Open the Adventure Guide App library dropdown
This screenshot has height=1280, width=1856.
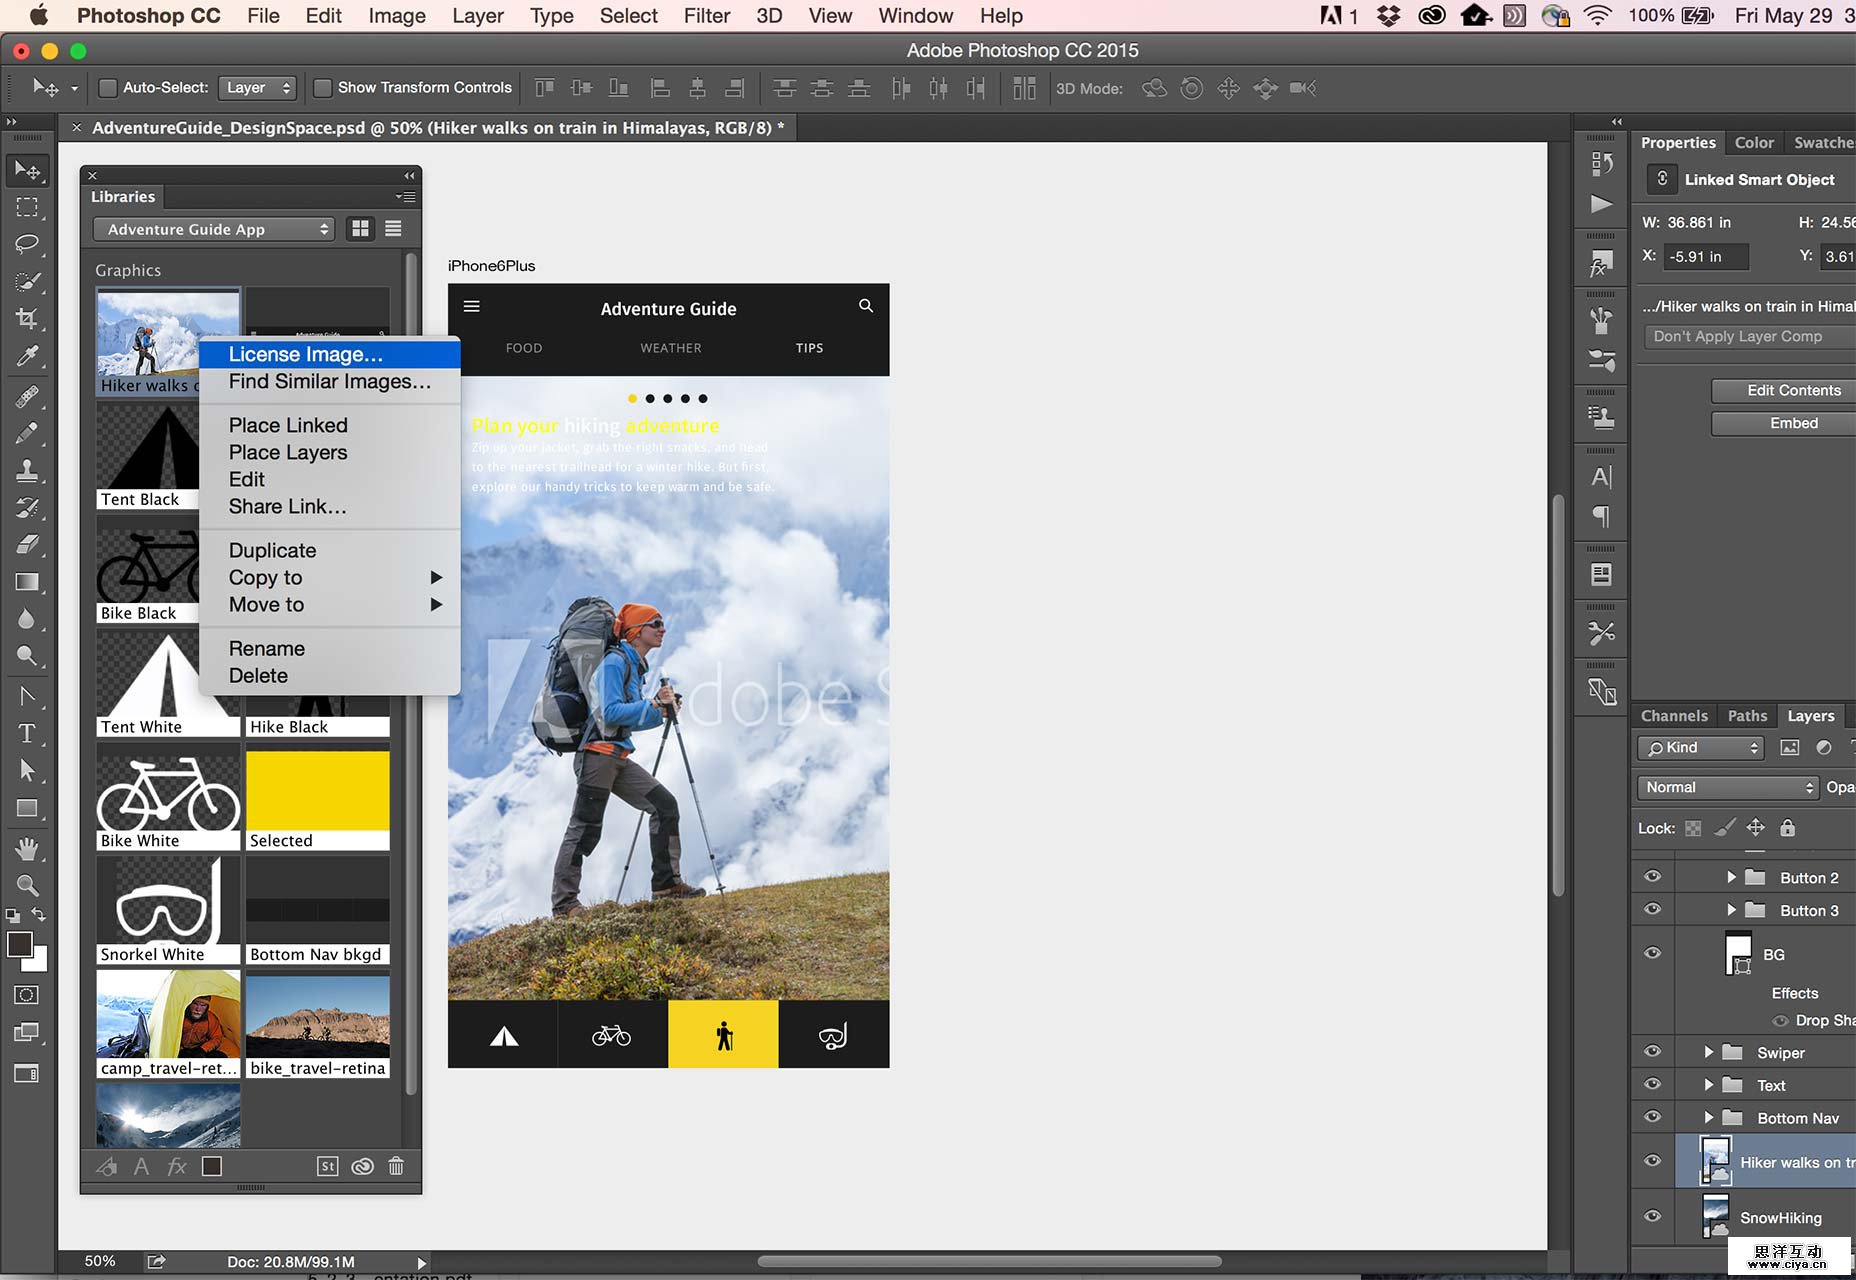[x=213, y=229]
